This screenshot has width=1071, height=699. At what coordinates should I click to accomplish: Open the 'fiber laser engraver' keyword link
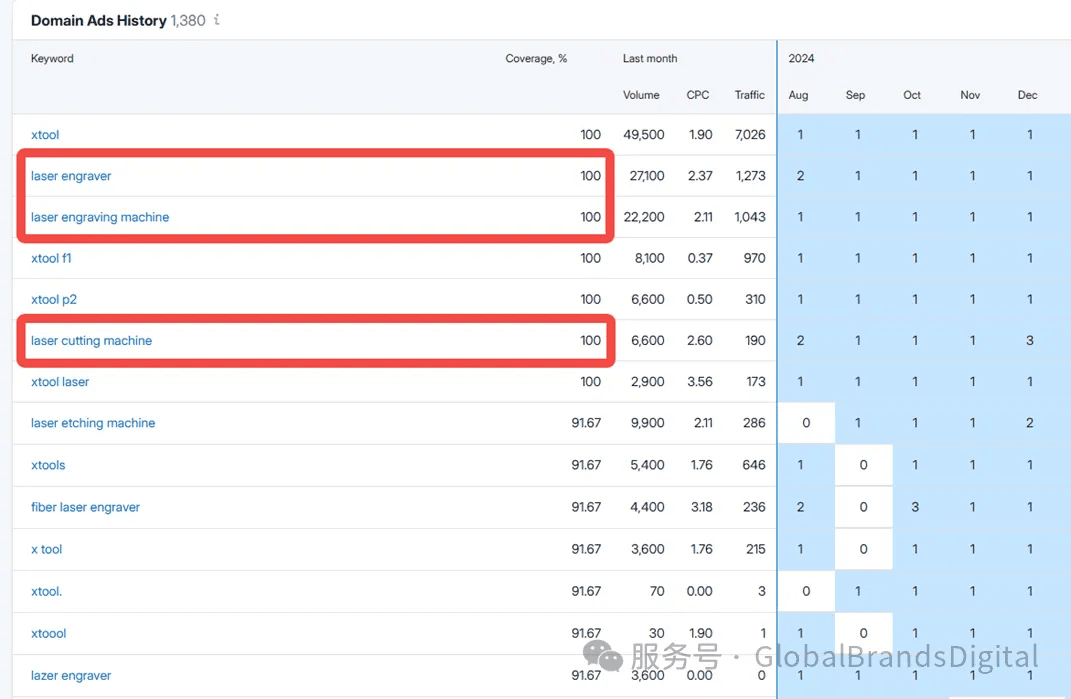85,507
